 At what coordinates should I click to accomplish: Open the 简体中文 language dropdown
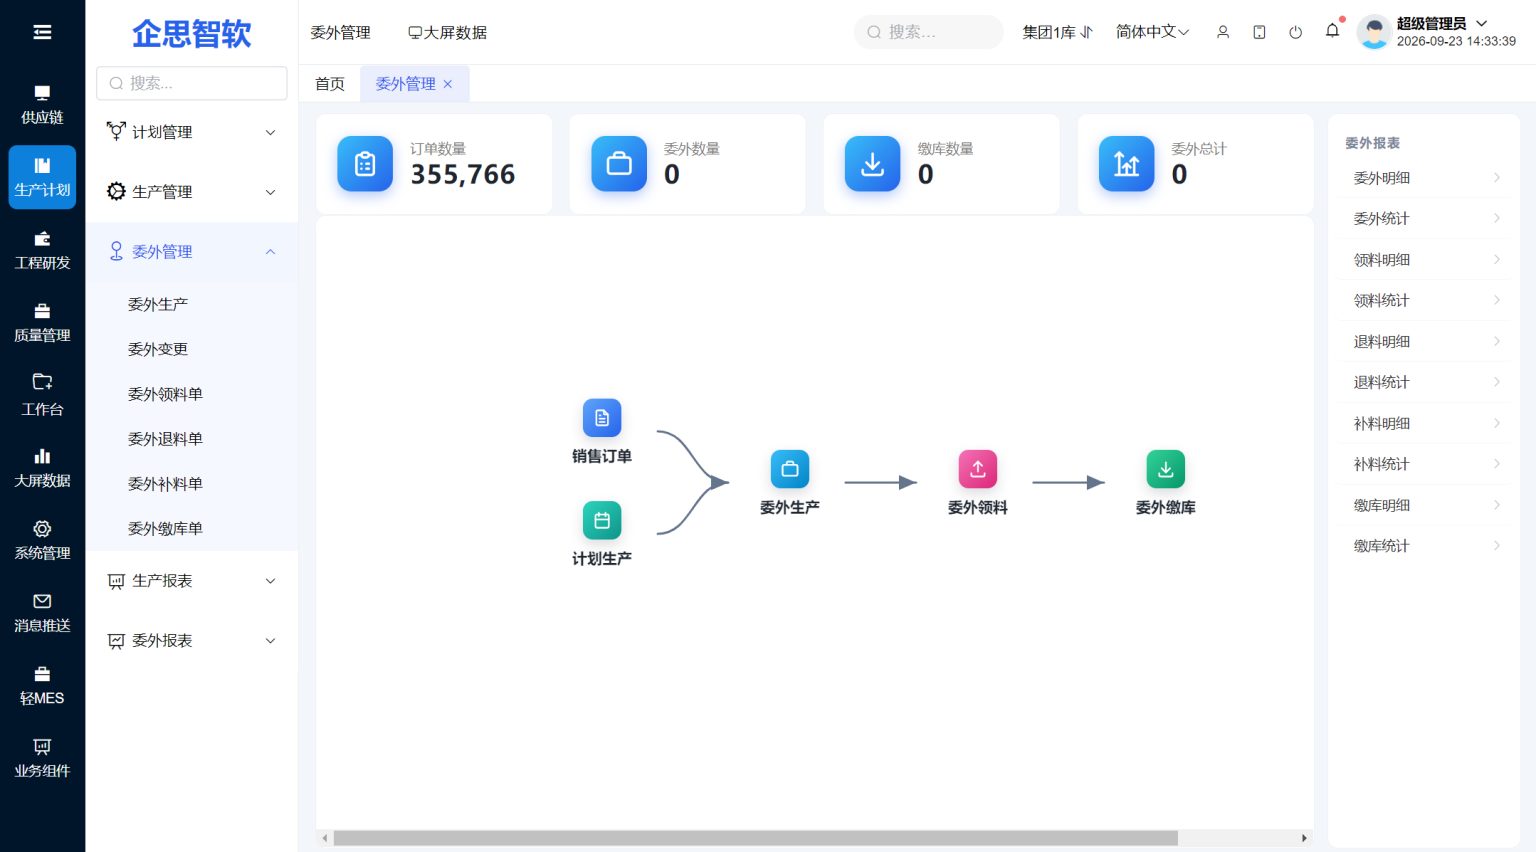(x=1152, y=32)
